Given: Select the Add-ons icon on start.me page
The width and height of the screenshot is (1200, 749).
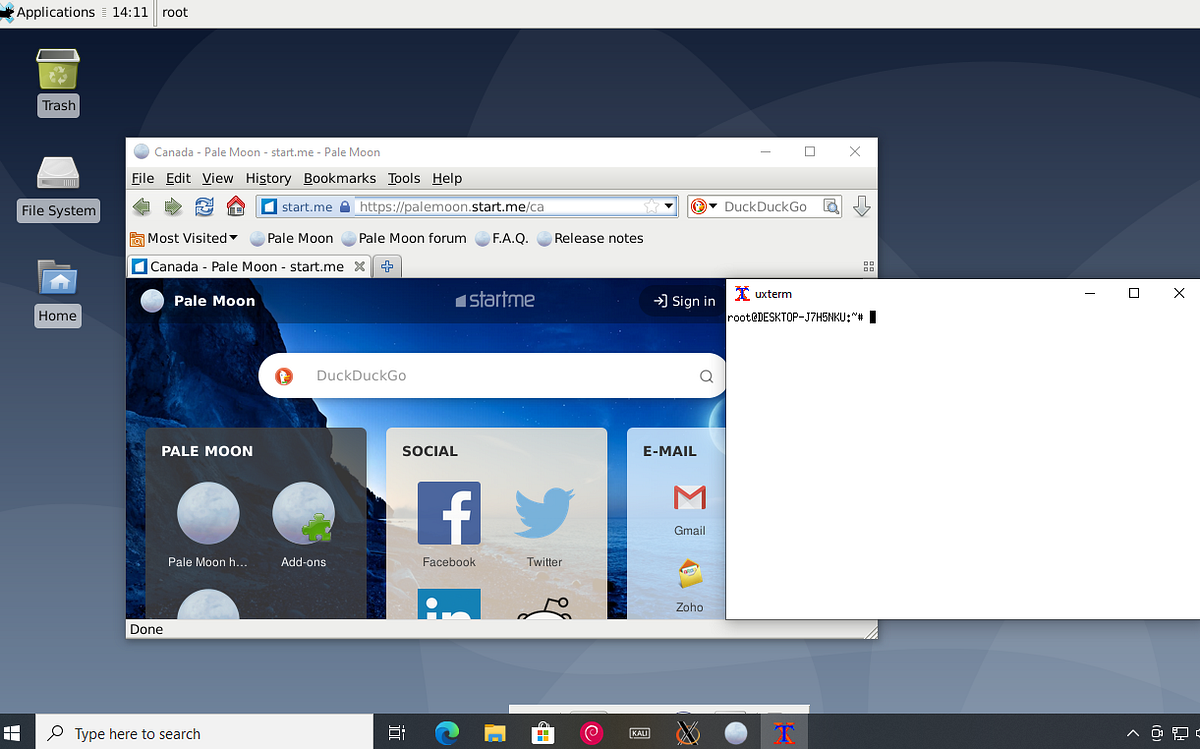Looking at the screenshot, I should [303, 511].
